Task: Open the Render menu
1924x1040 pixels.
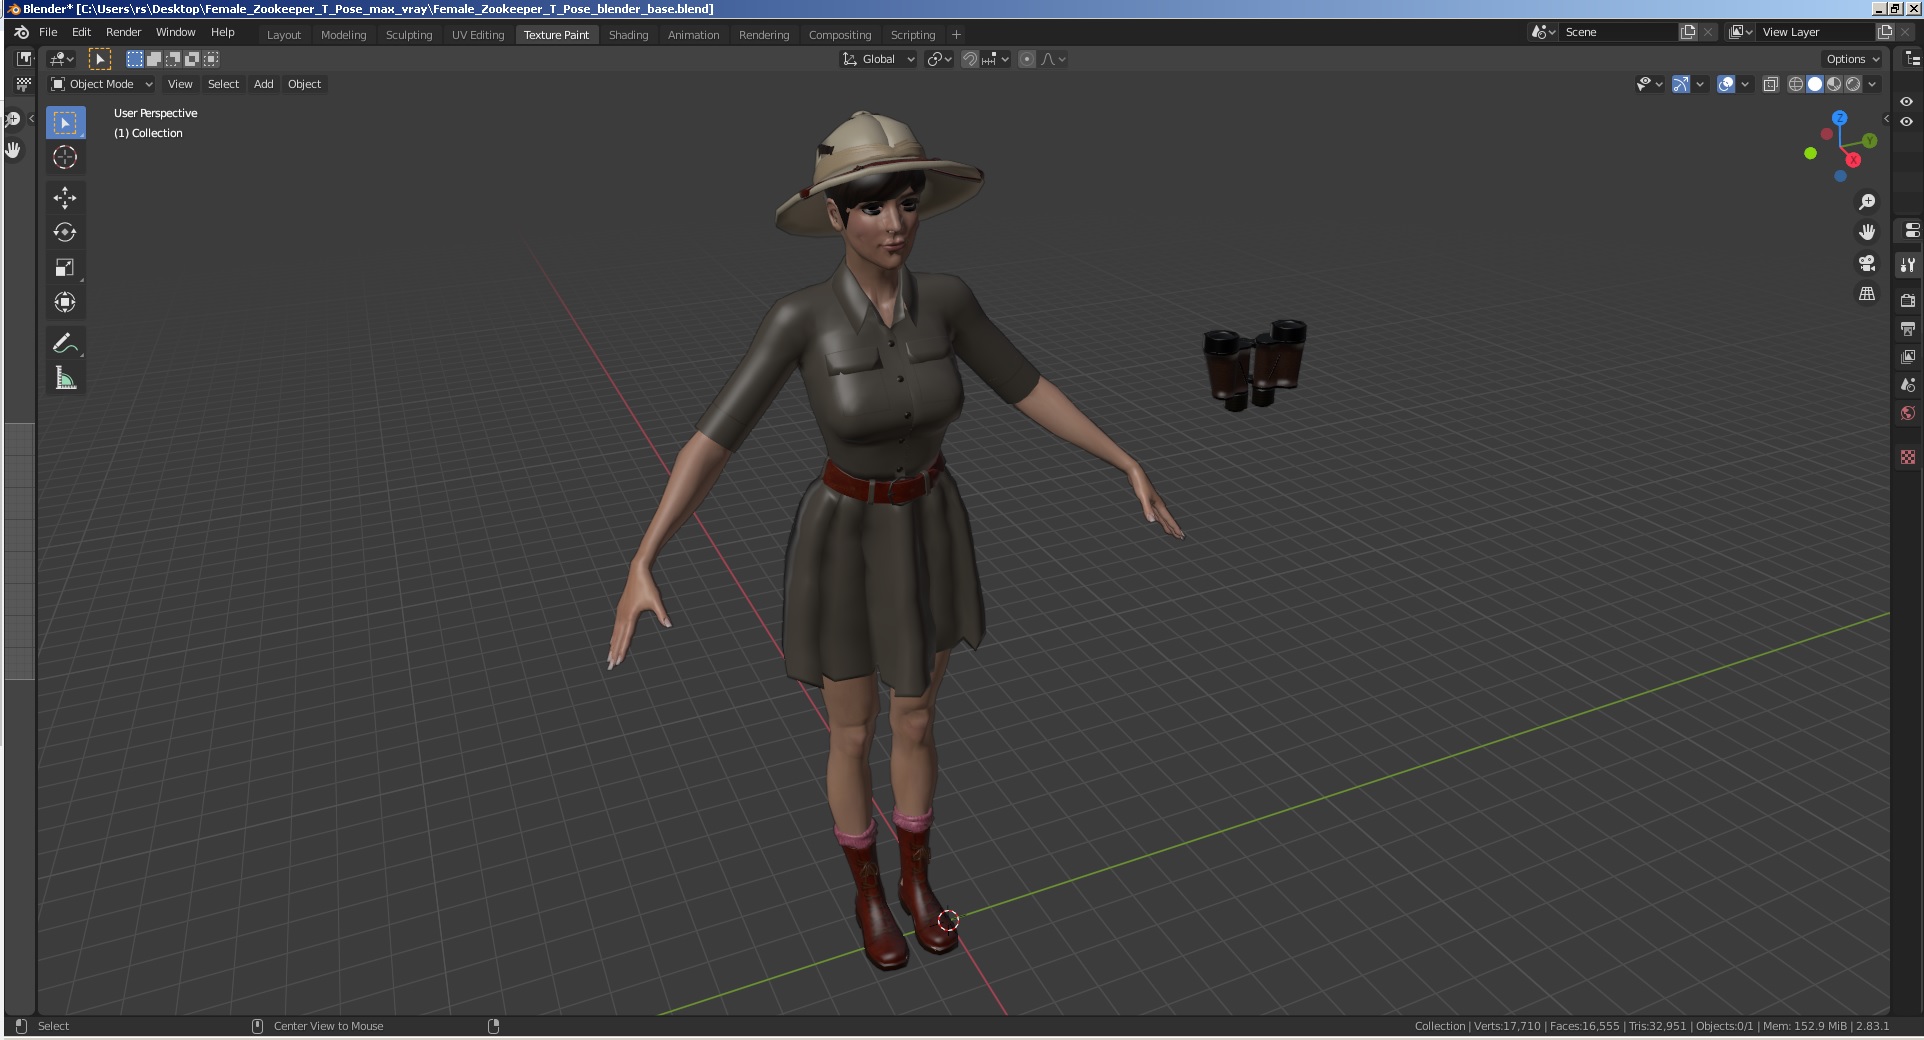Action: click(x=124, y=32)
